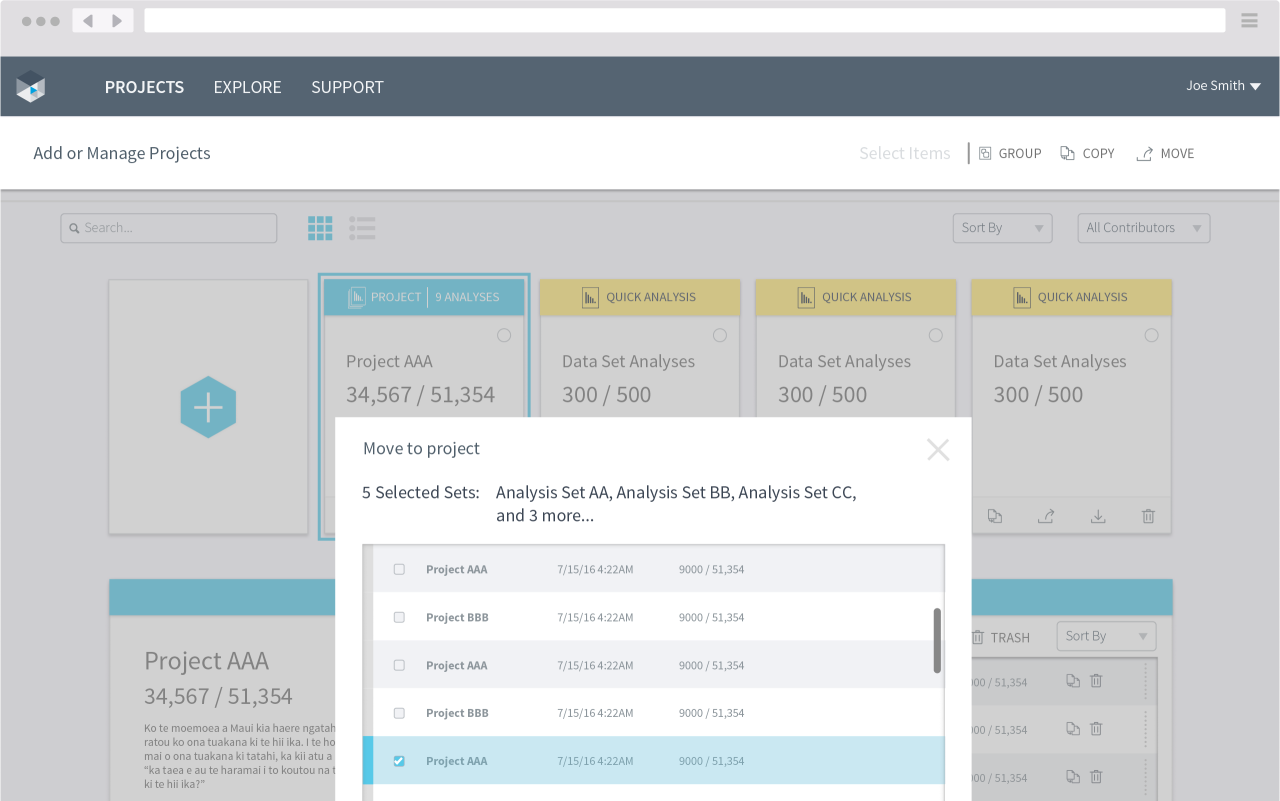This screenshot has width=1280, height=801.
Task: Click the hexagon plus icon to add project
Action: coord(208,407)
